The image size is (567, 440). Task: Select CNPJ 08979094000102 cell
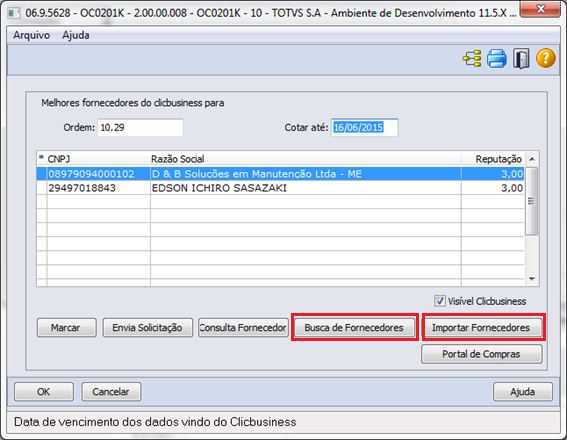coord(98,174)
